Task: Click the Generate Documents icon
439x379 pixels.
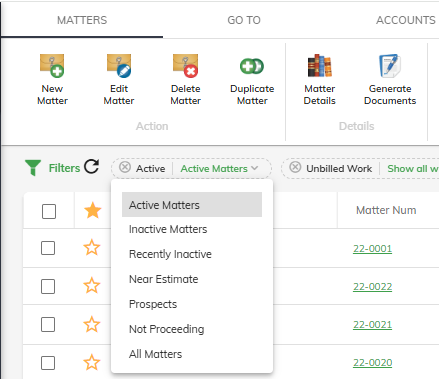Action: 390,65
